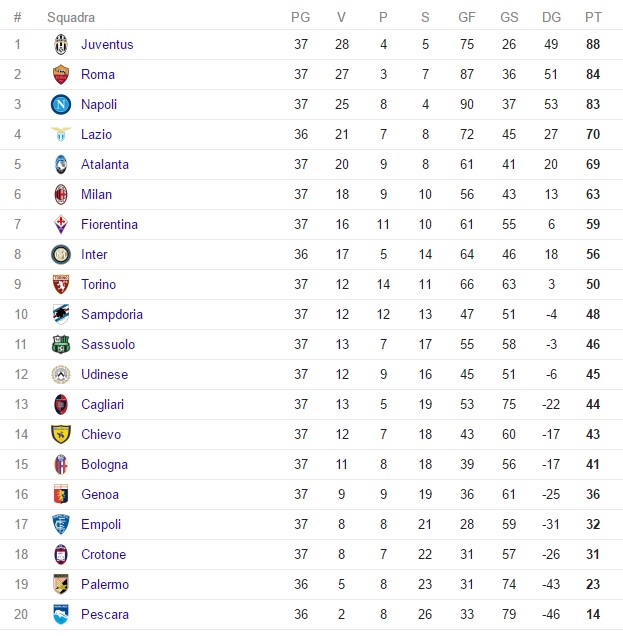This screenshot has width=623, height=636.
Task: Click the Inter club logo
Action: (61, 254)
